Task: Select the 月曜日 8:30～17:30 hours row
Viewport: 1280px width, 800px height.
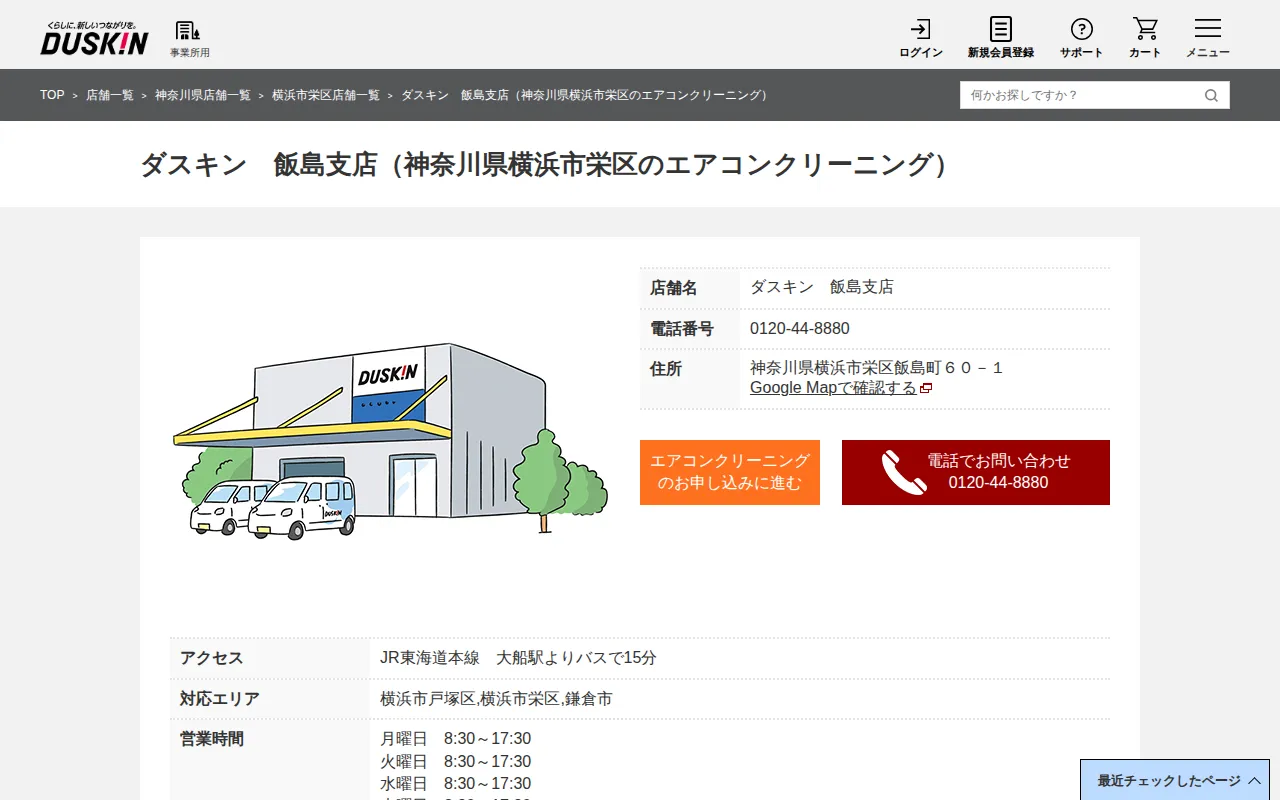Action: [456, 739]
